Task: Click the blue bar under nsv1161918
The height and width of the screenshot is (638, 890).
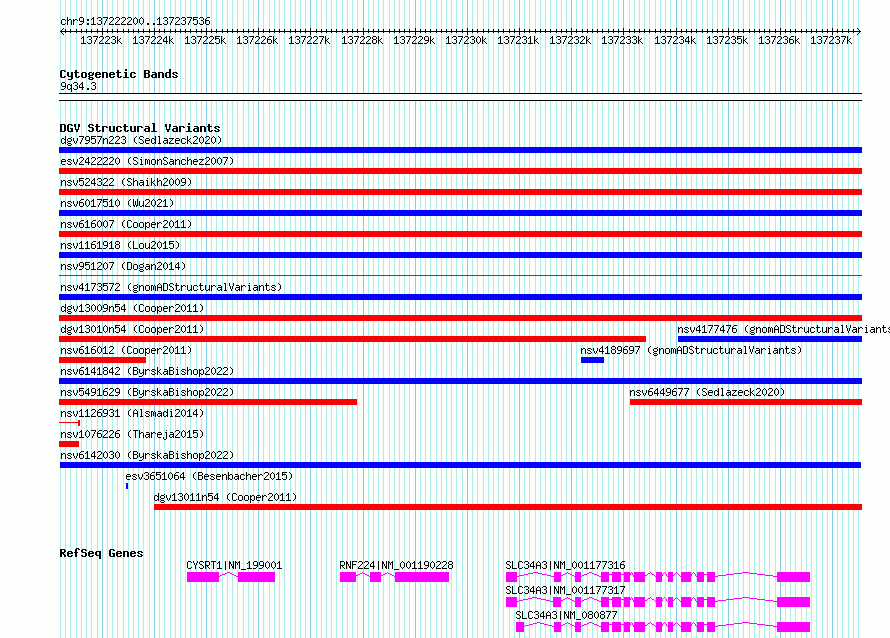Action: pos(460,255)
